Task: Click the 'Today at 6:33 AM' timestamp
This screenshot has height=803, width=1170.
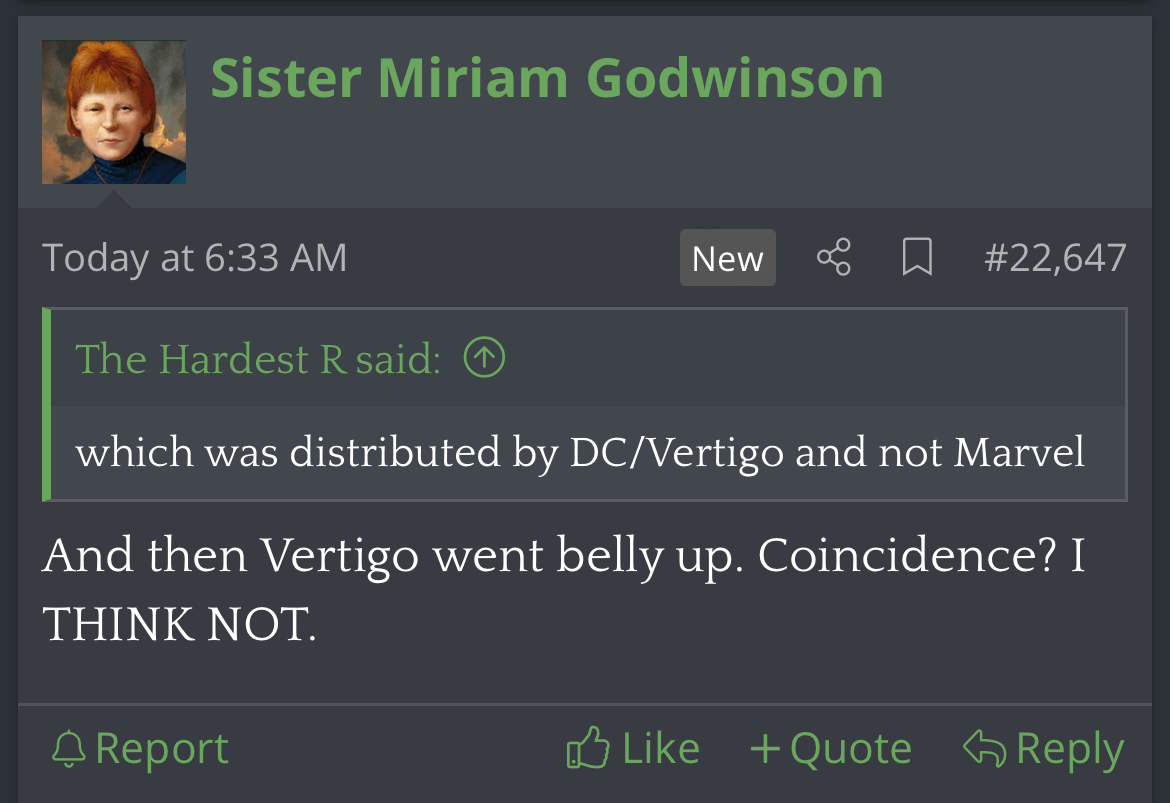Action: tap(195, 258)
